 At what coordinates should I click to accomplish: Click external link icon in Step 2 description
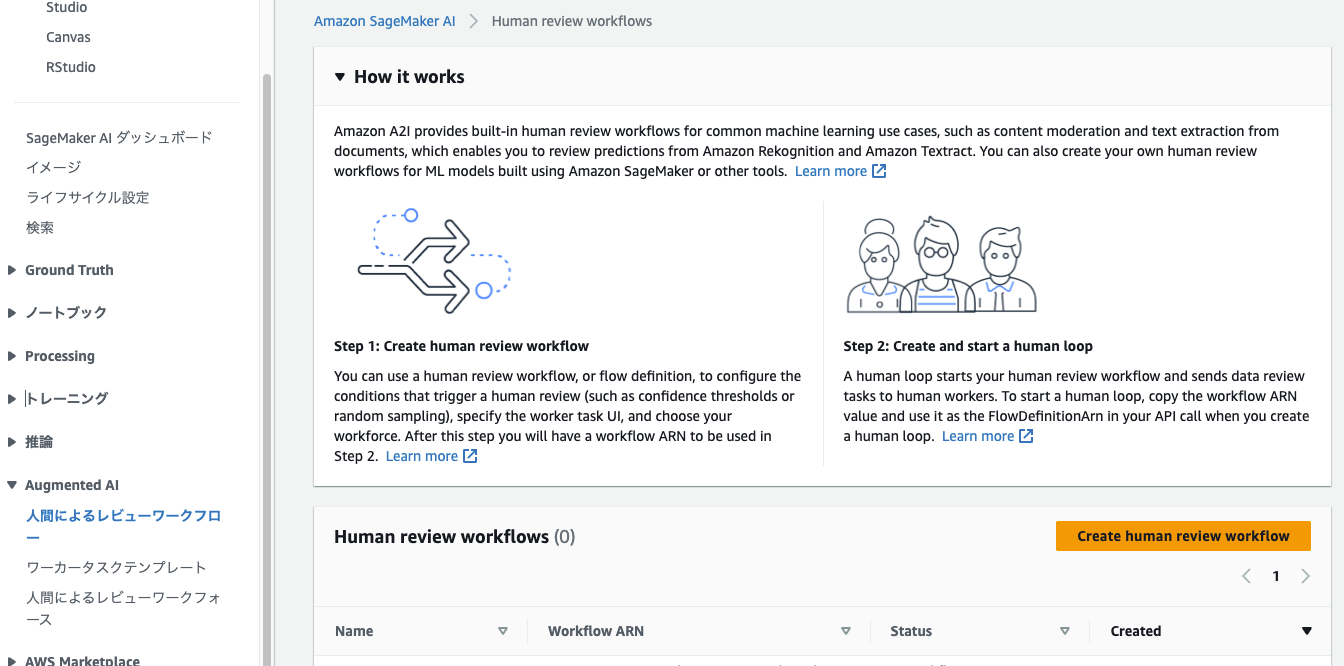click(x=1026, y=436)
